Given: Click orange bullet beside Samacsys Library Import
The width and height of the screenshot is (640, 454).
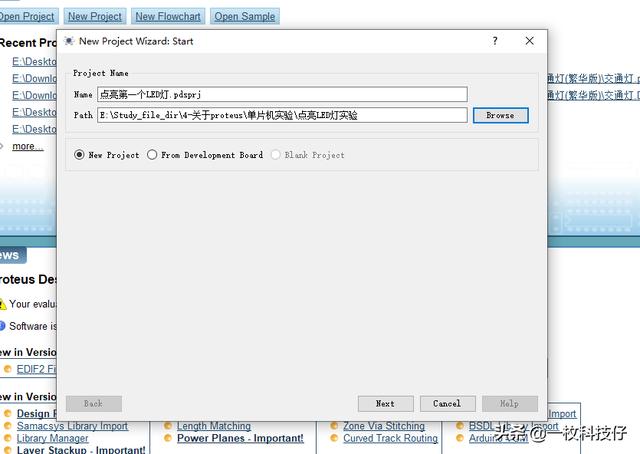Looking at the screenshot, I should [x=7, y=426].
